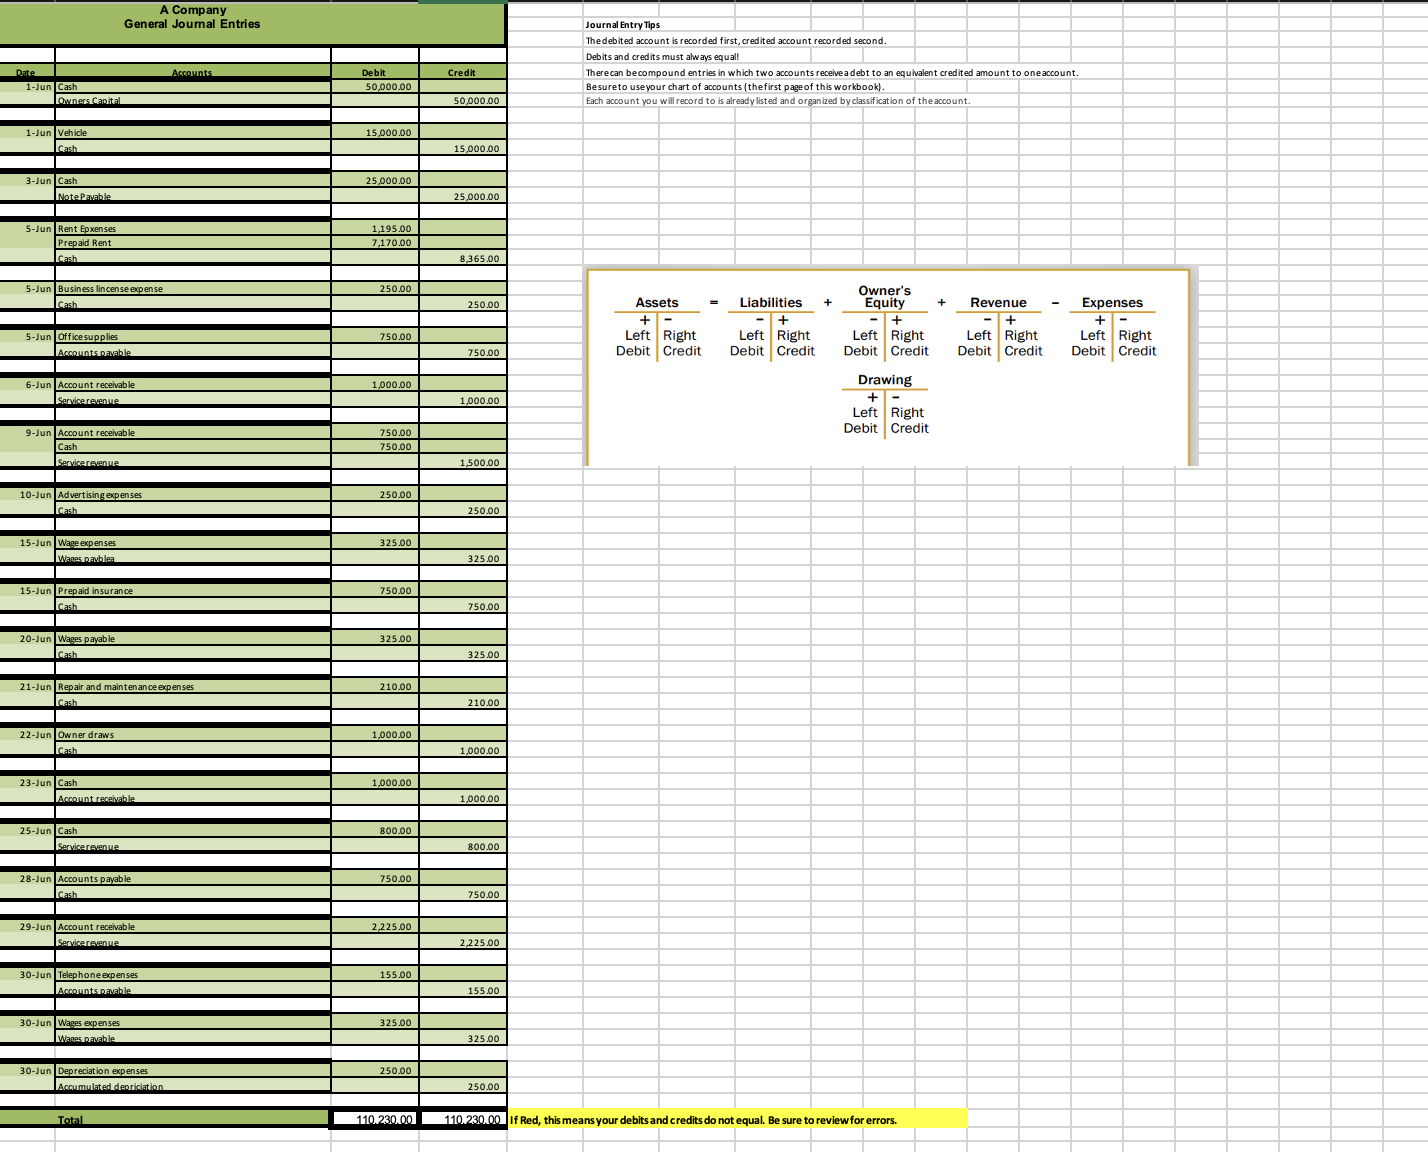Select the 'Owner draws' account cell
The image size is (1428, 1152).
[192, 735]
